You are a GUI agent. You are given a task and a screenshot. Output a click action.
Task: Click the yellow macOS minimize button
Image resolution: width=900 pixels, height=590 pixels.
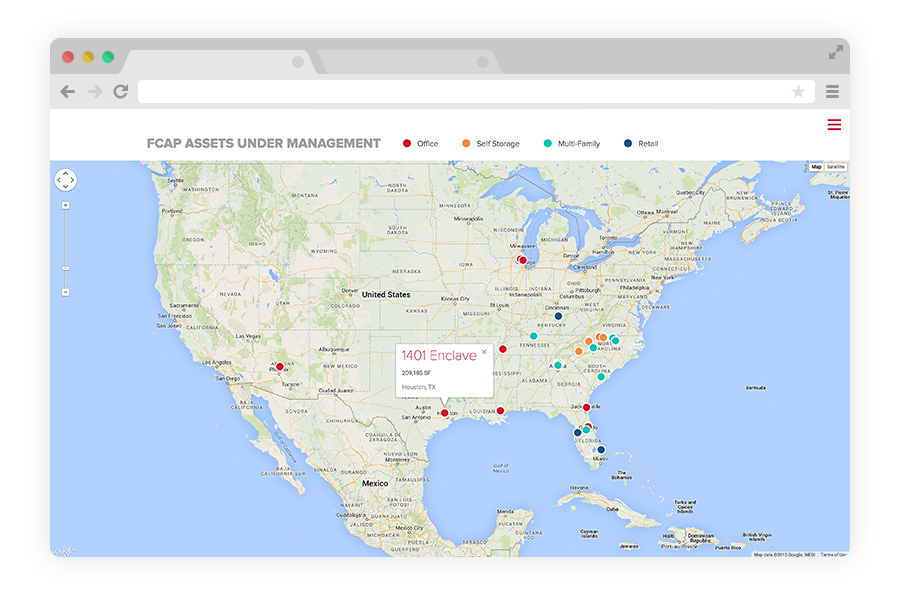(x=88, y=57)
